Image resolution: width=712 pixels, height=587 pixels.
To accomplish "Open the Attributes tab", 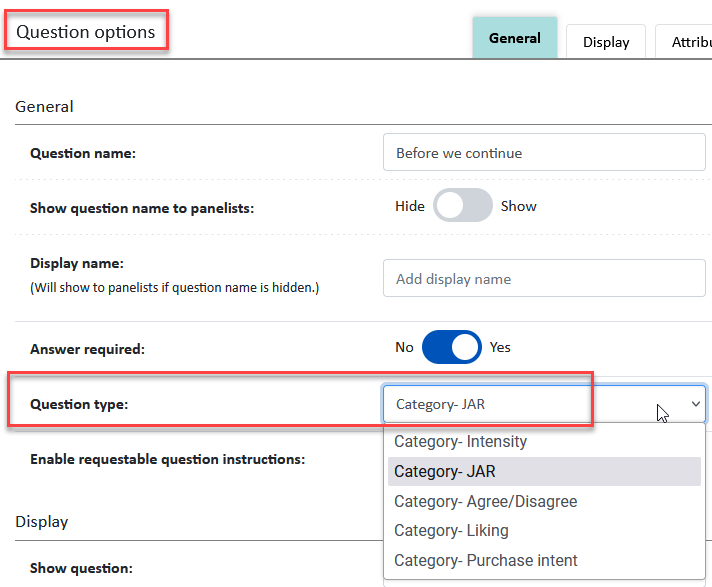I will [686, 42].
